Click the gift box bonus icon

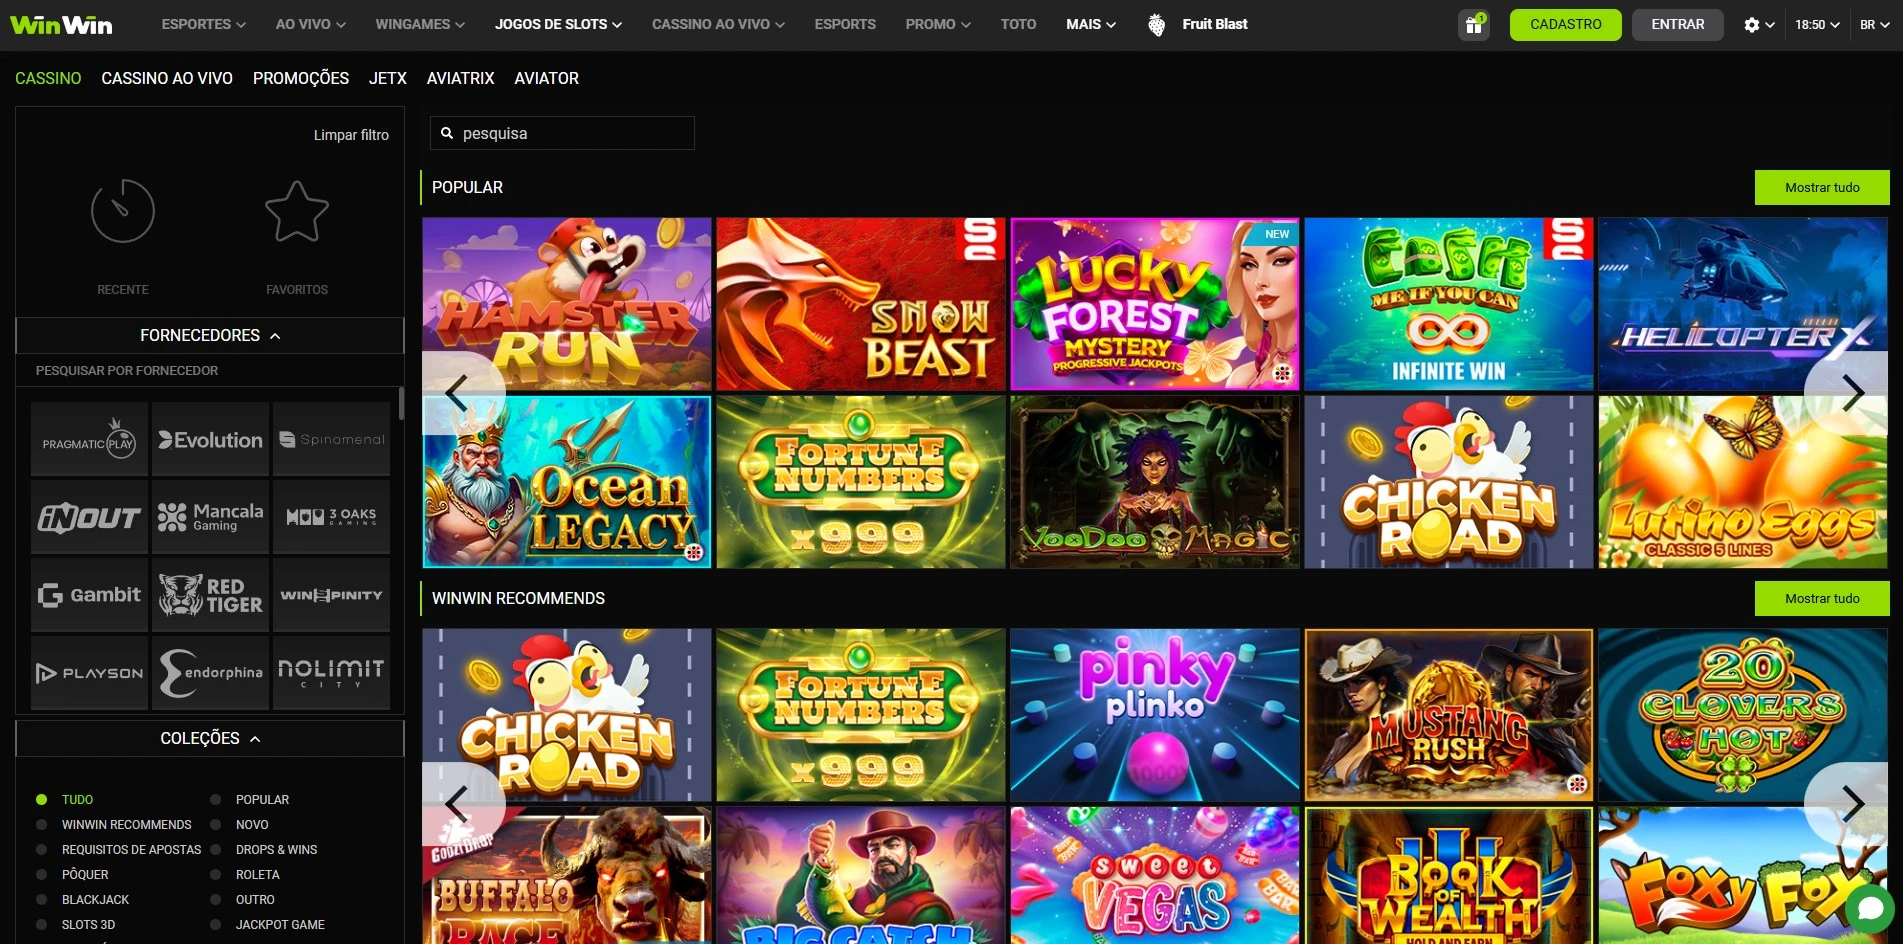[x=1473, y=25]
